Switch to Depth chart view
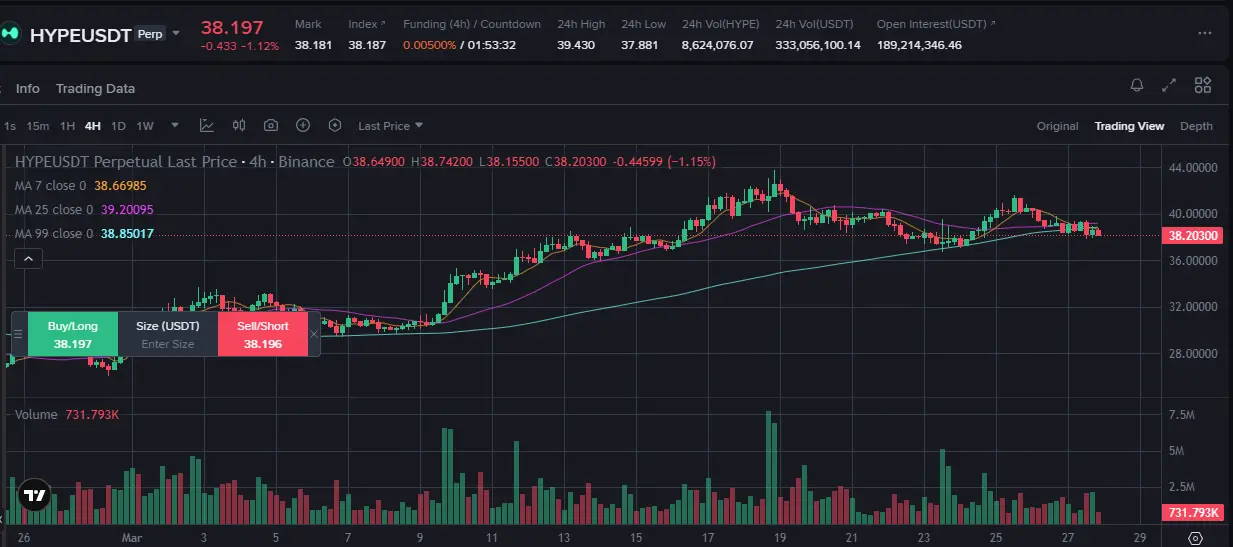Viewport: 1233px width, 547px height. tap(1196, 126)
